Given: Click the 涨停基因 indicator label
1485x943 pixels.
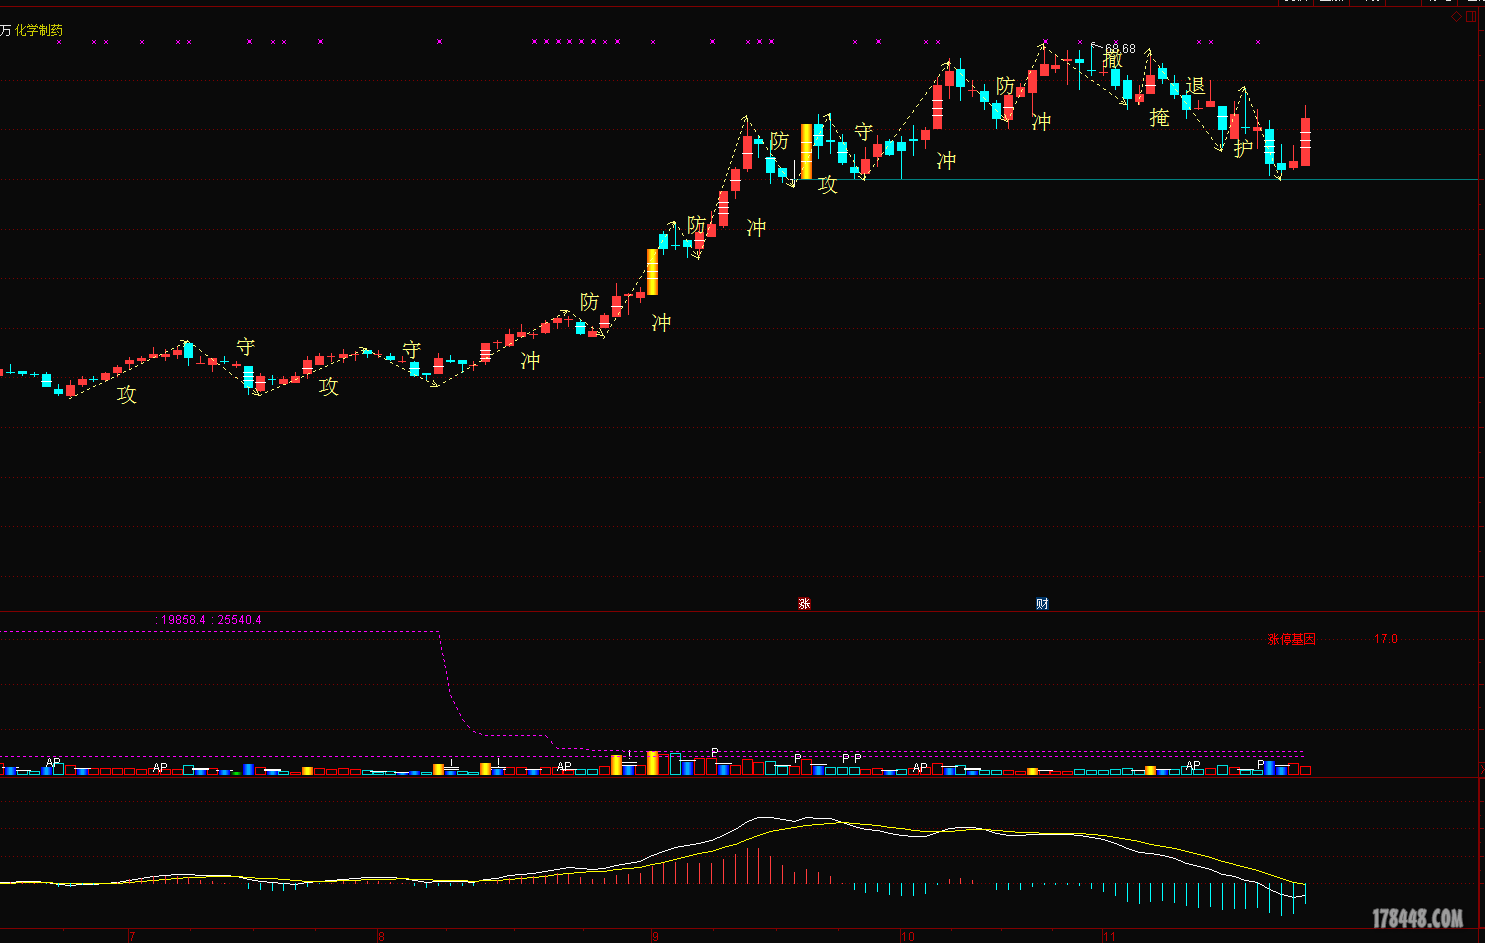Looking at the screenshot, I should [x=1291, y=640].
